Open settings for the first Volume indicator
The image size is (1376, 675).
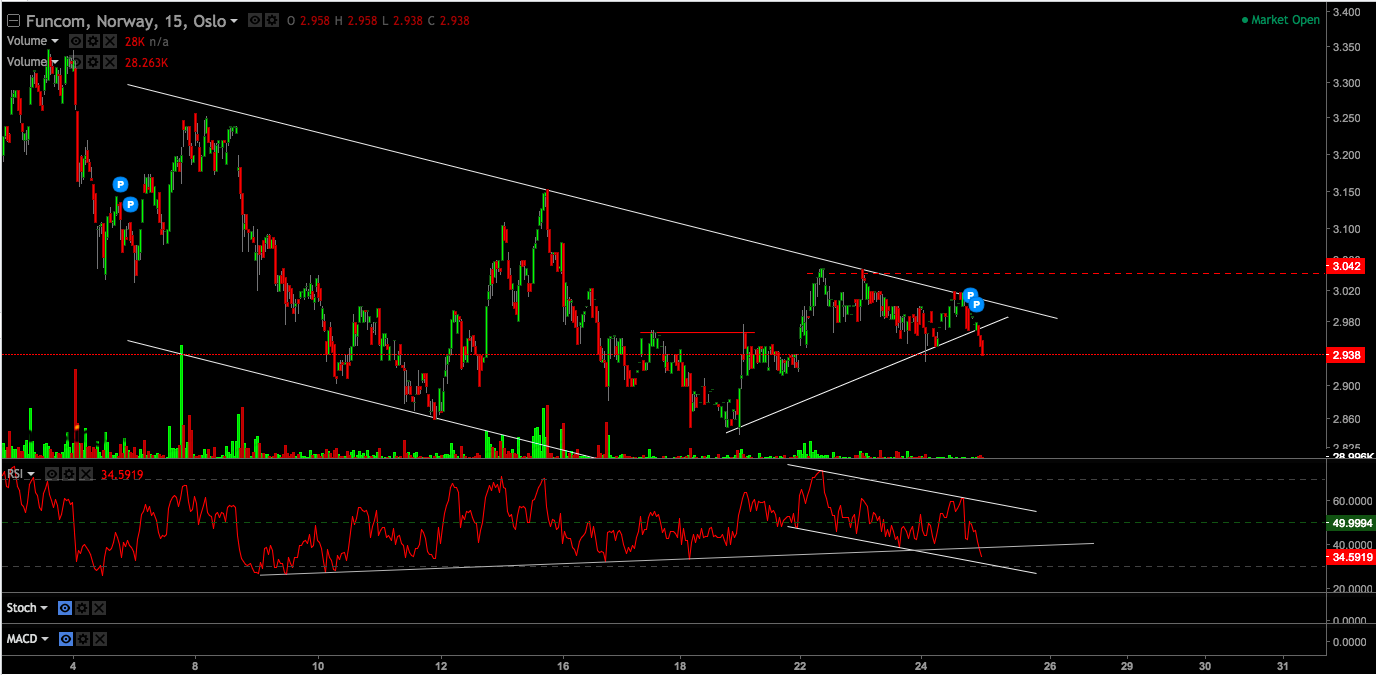coord(93,41)
